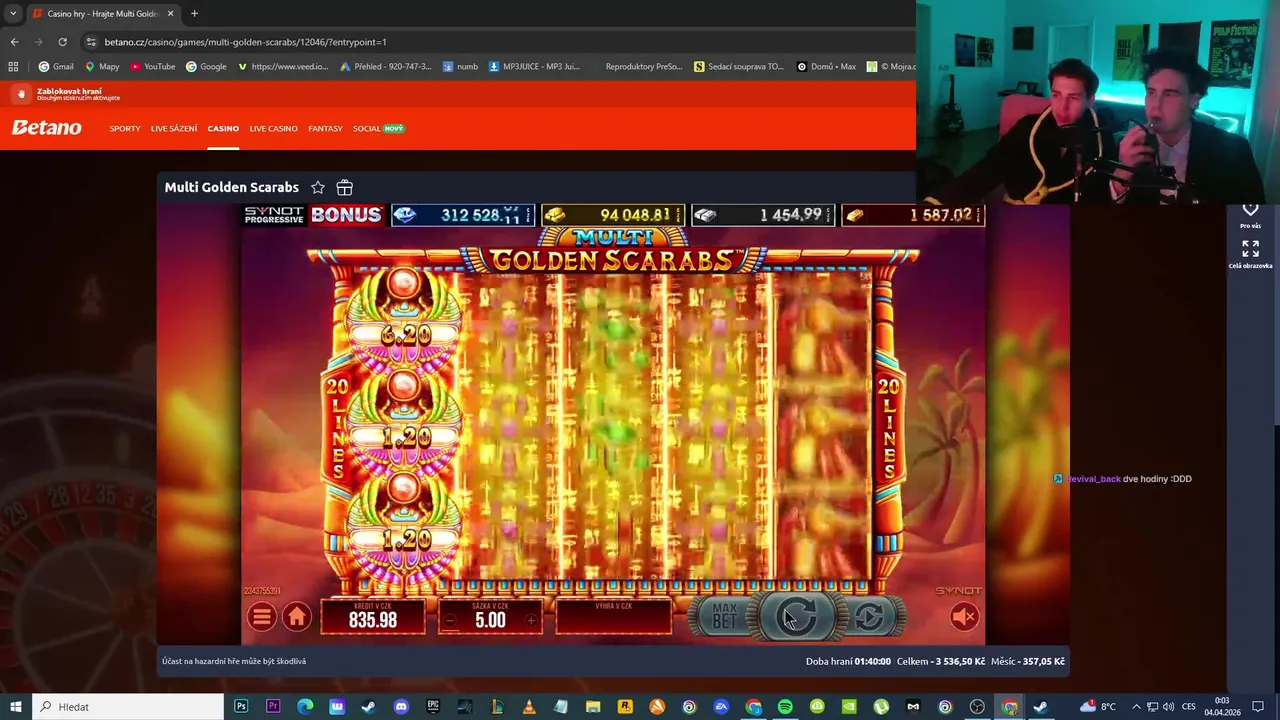Open Epic Games from the taskbar
This screenshot has height=720, width=1280.
coord(433,706)
